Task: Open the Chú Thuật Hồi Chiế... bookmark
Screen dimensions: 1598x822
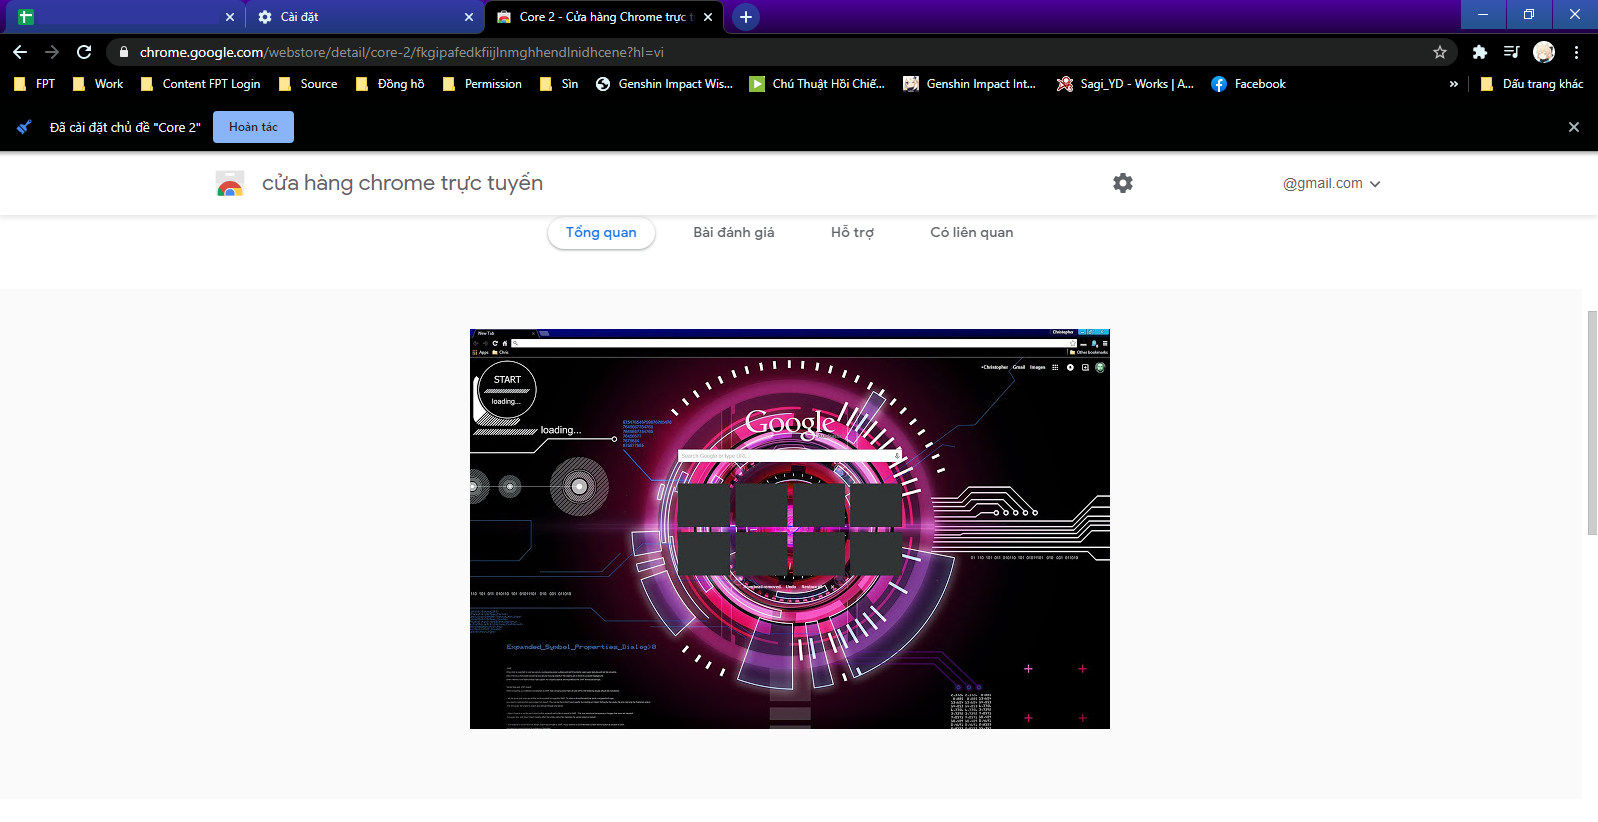Action: [x=817, y=84]
